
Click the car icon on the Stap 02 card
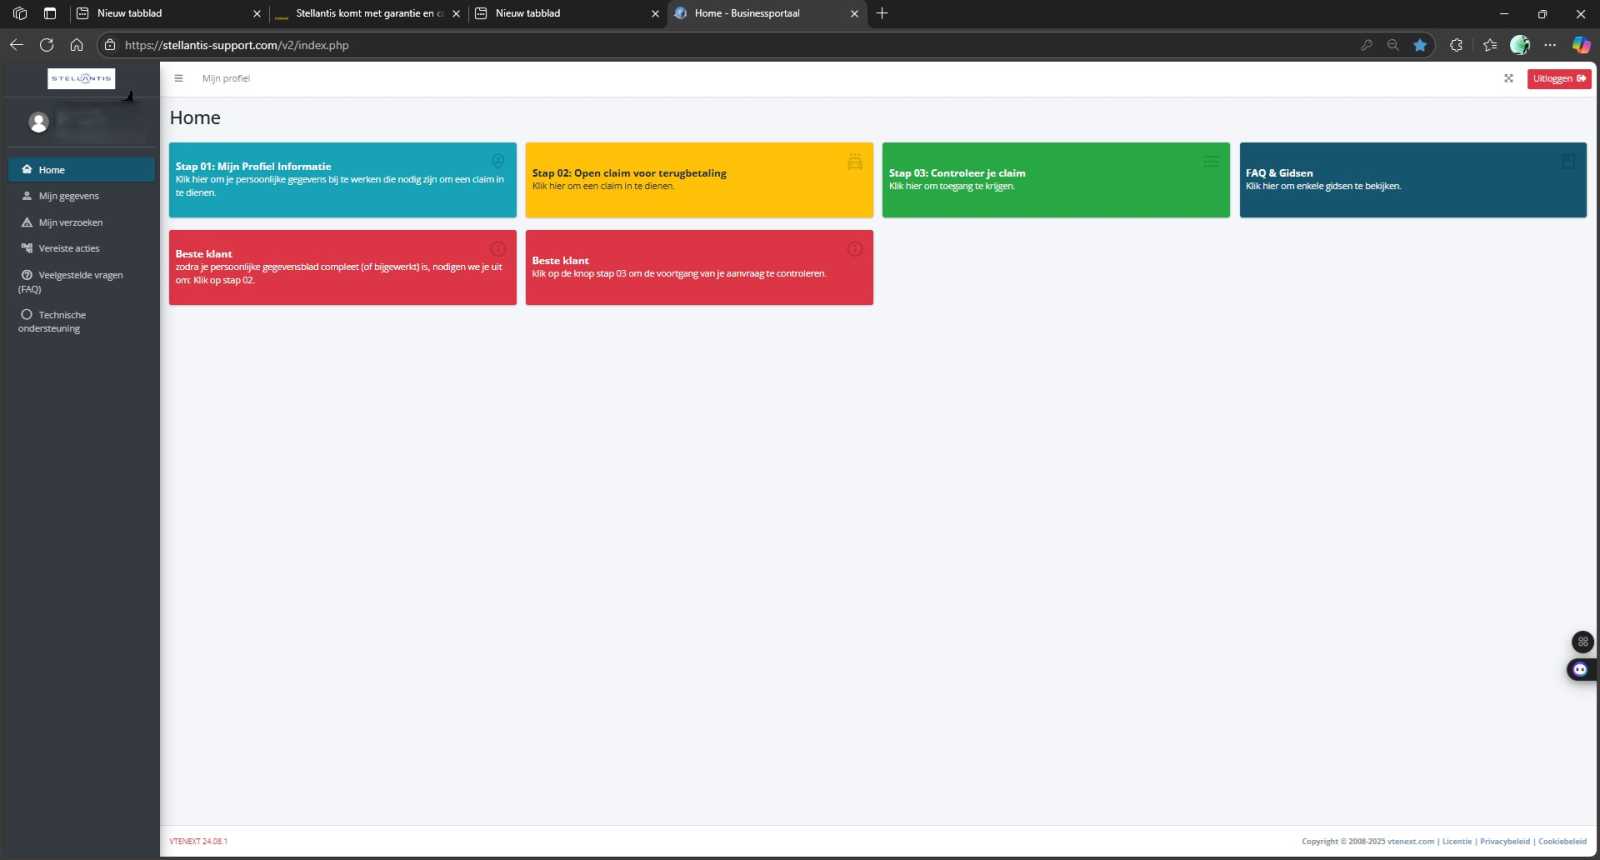coord(854,161)
